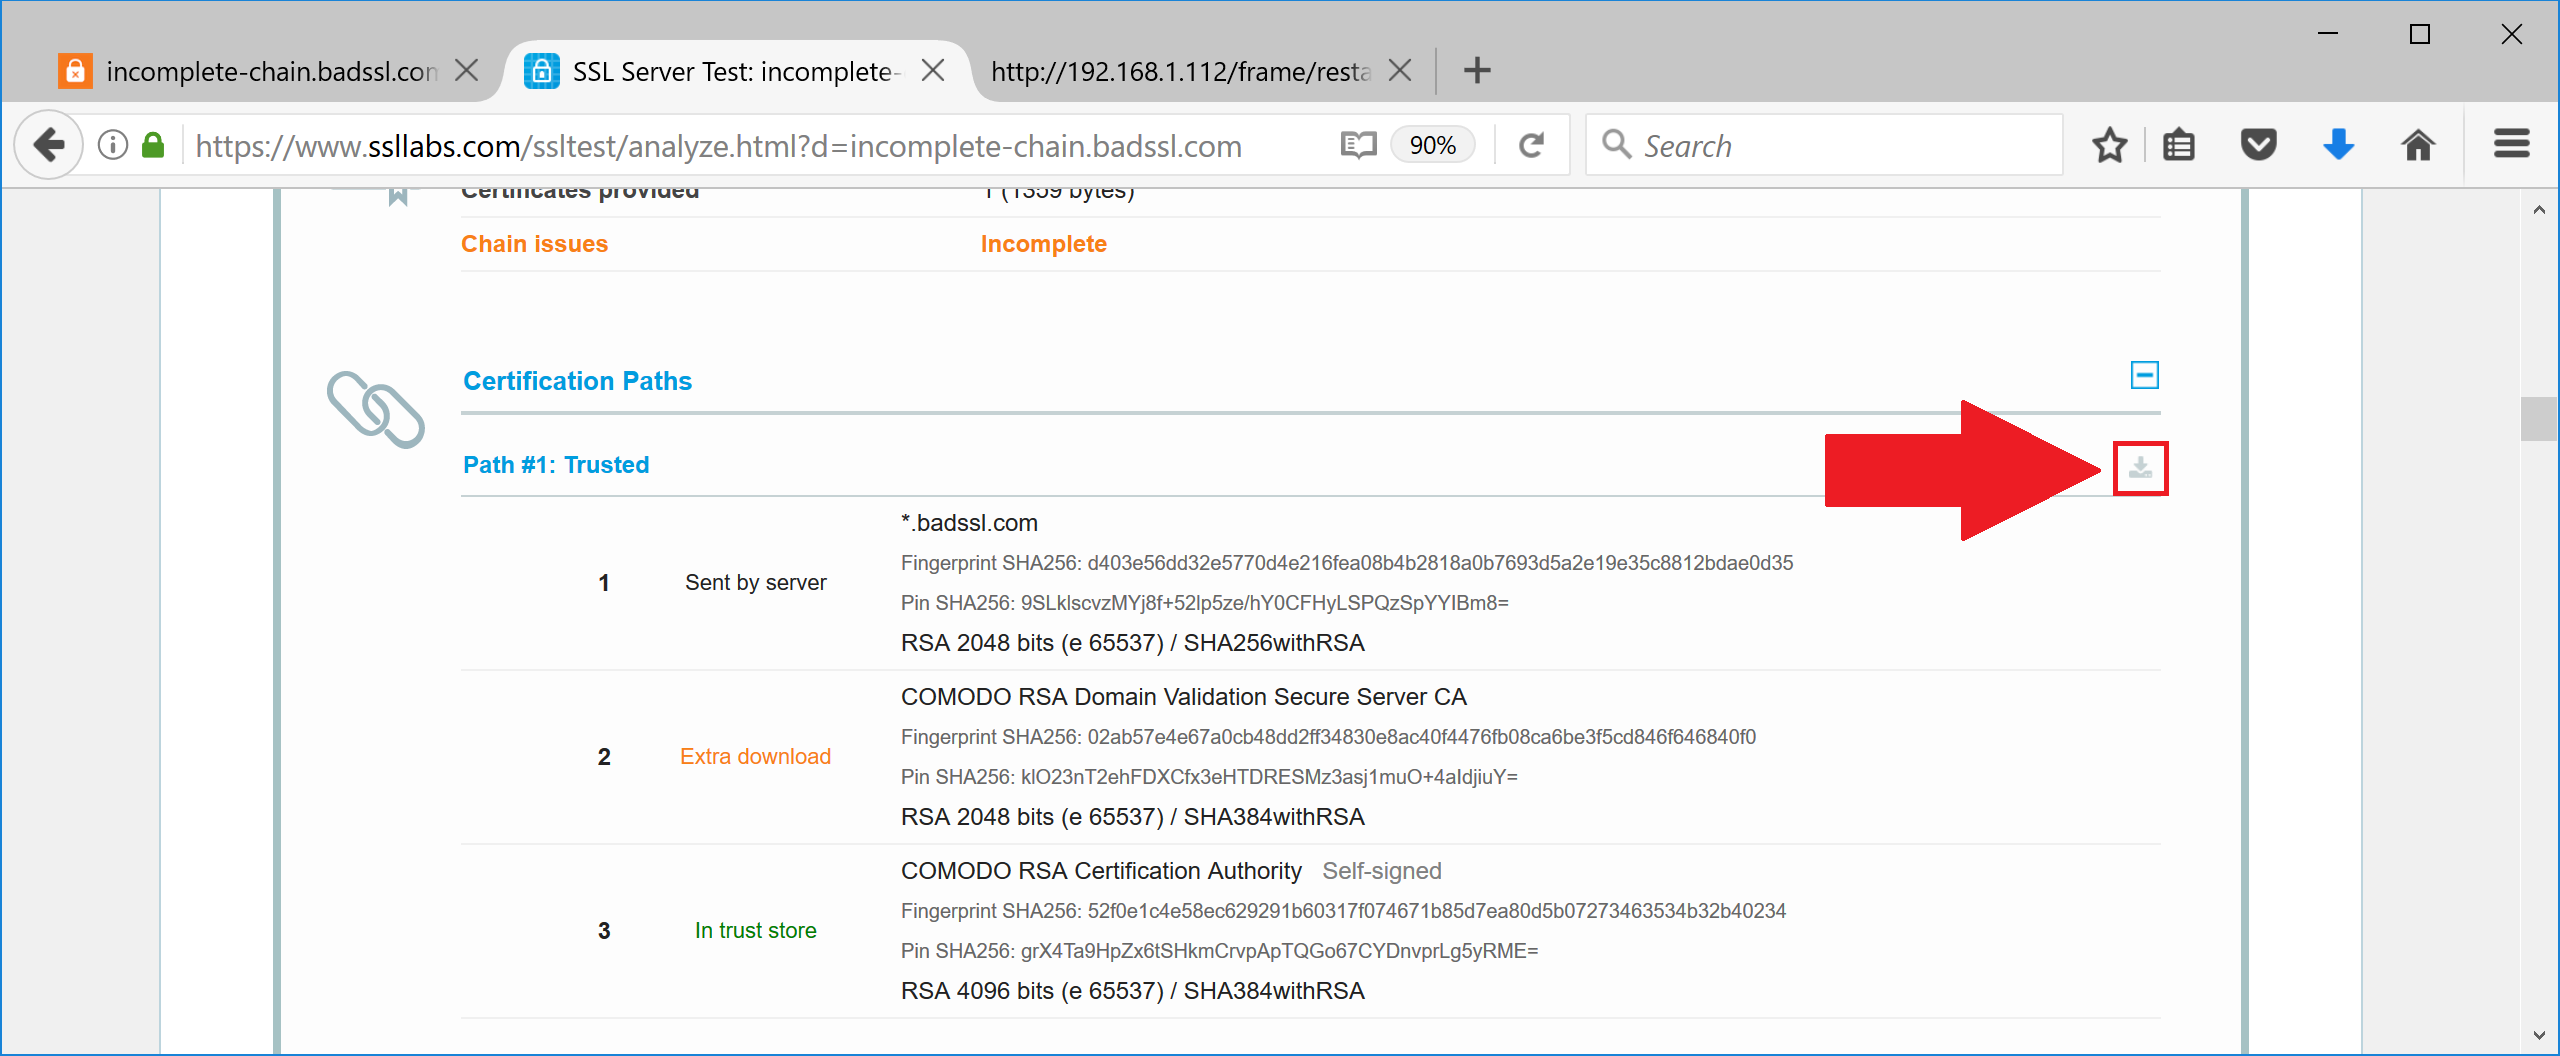Viewport: 2560px width, 1056px height.
Task: Save page to Pocket
Action: tap(2259, 146)
